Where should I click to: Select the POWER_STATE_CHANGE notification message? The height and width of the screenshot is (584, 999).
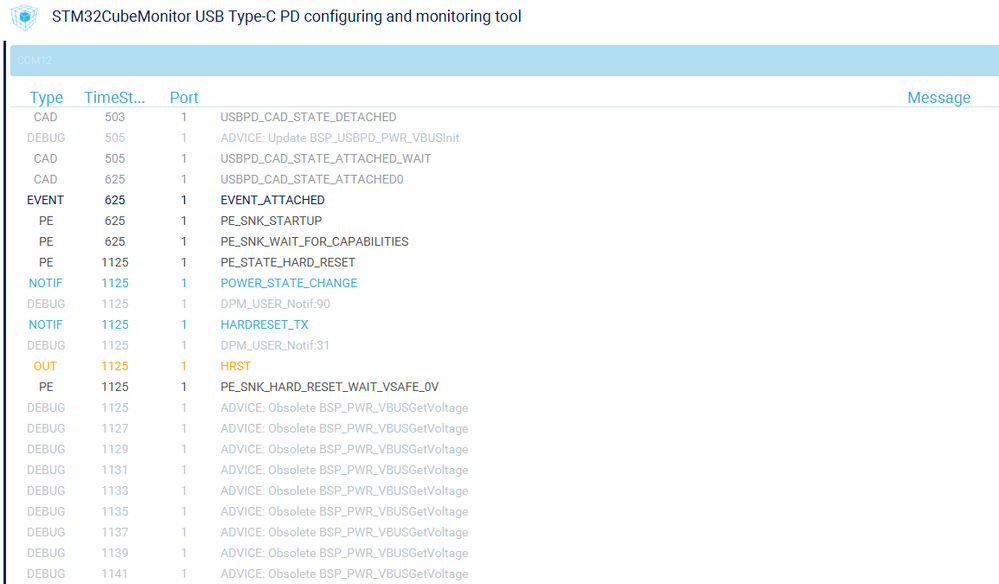[x=289, y=283]
